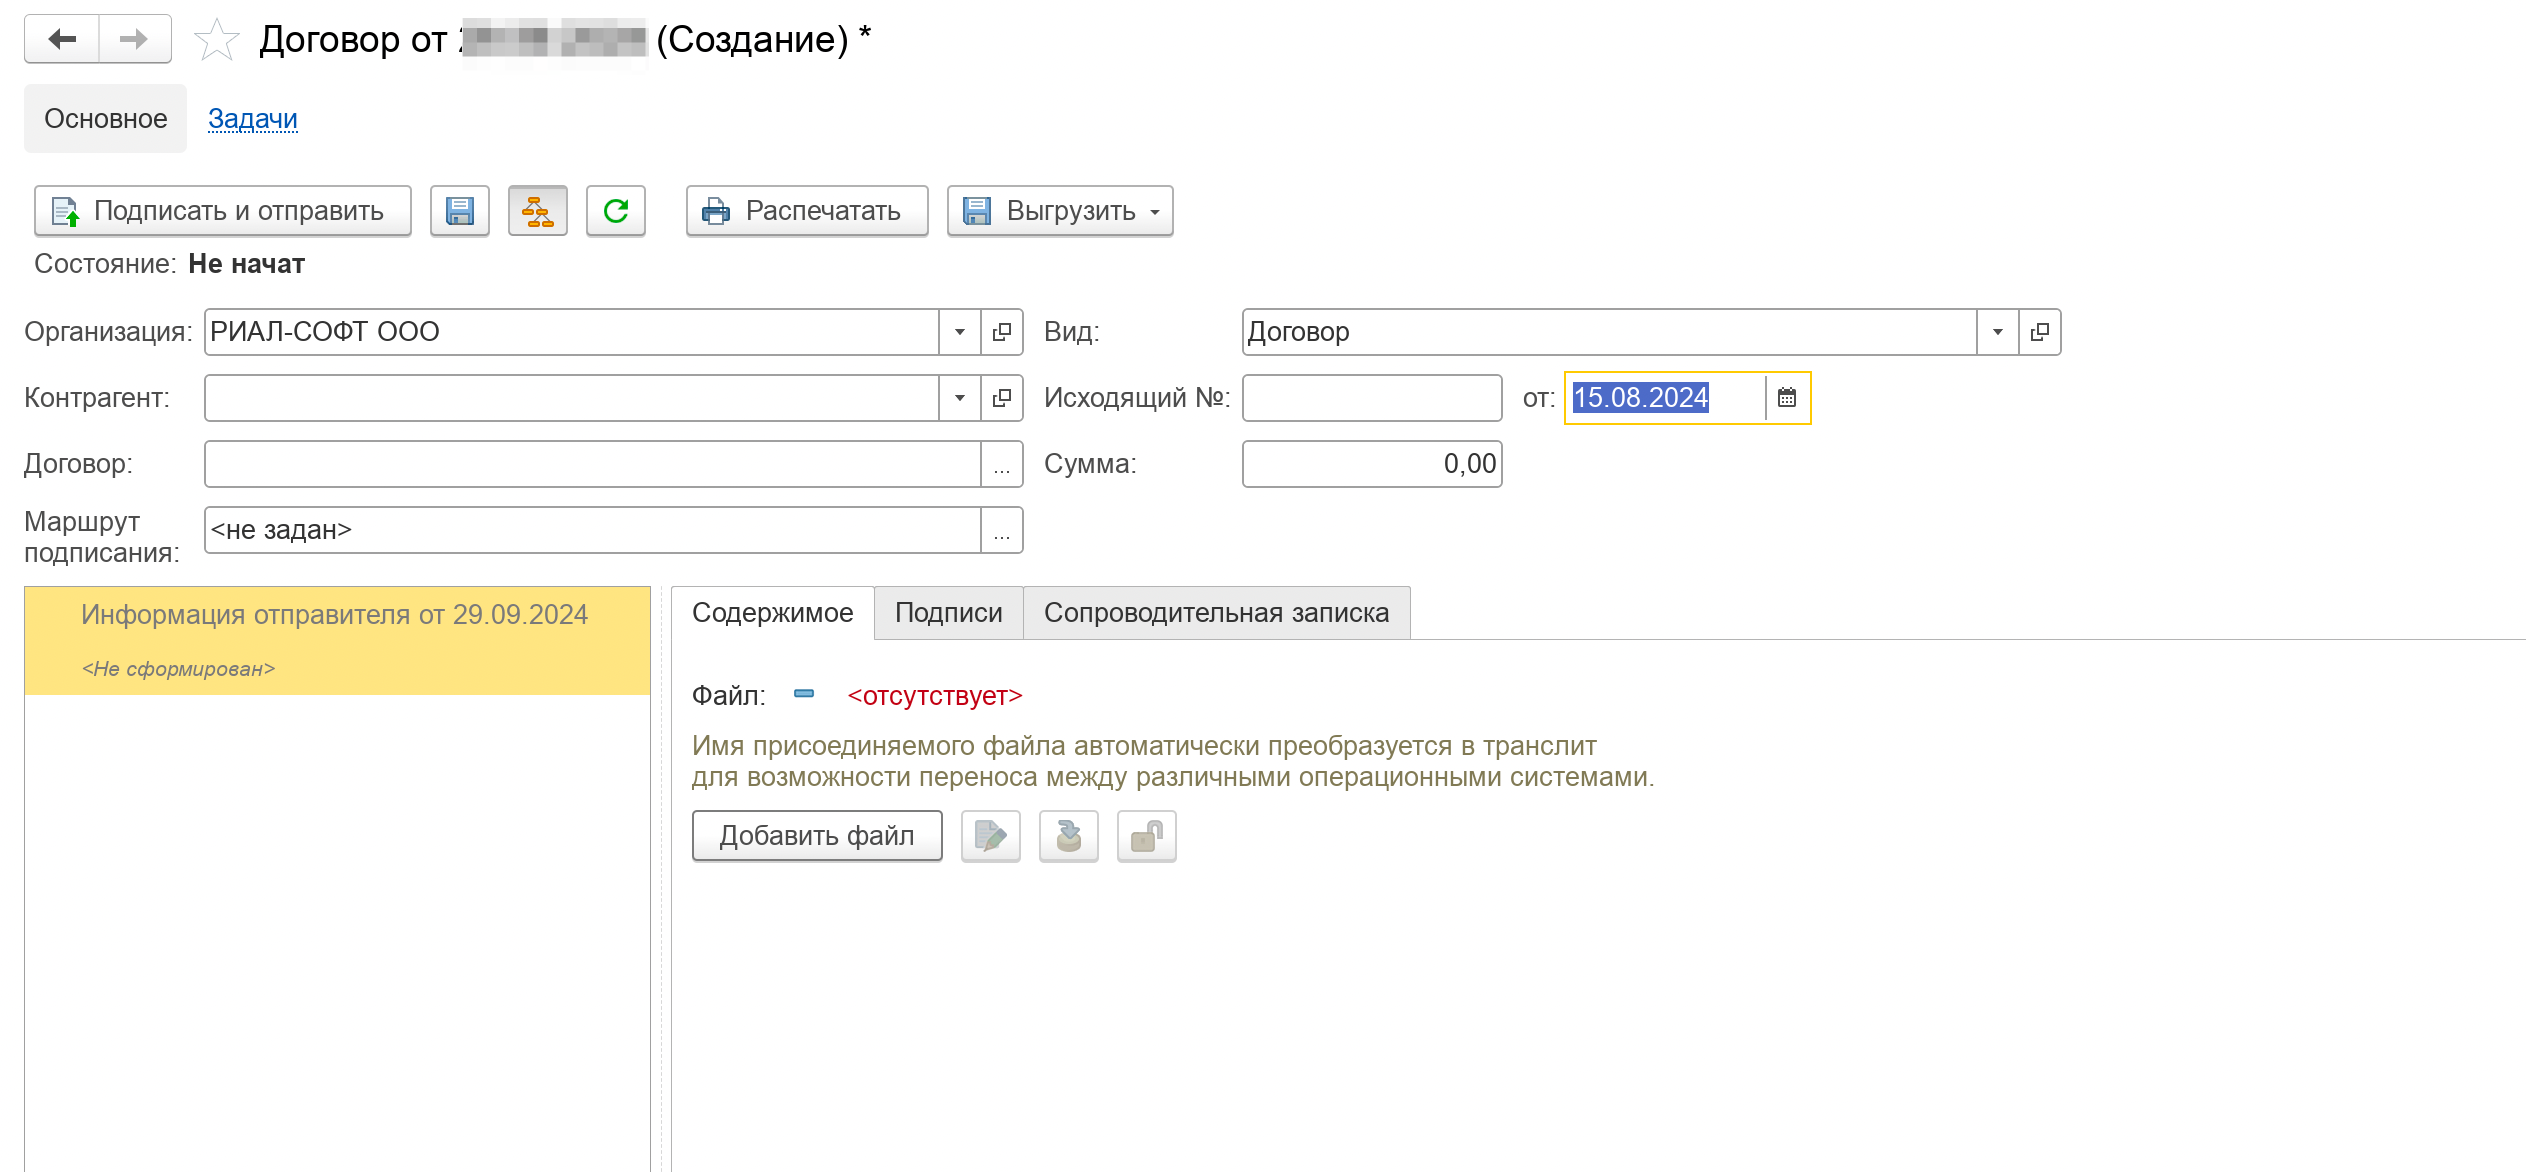Screen dimensions: 2526x1172
Task: Go forward with the right arrow button
Action: tap(134, 39)
